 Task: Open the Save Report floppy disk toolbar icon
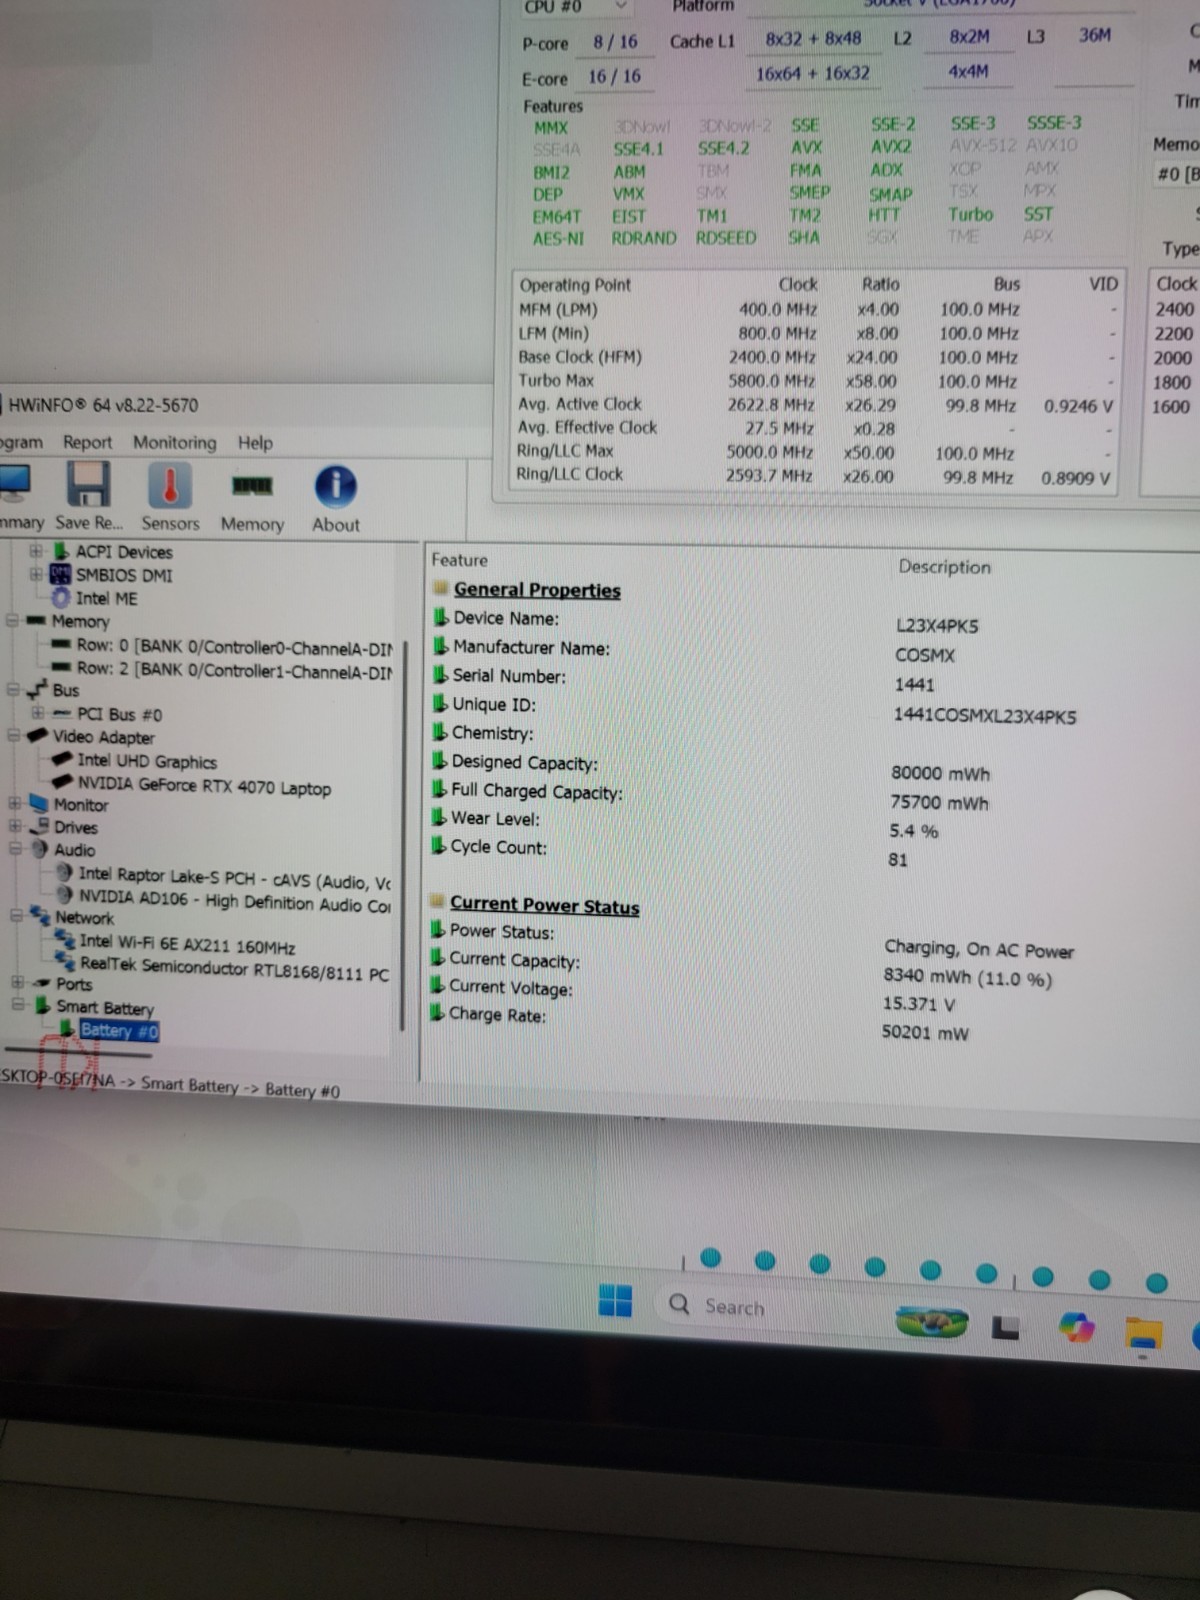click(88, 486)
